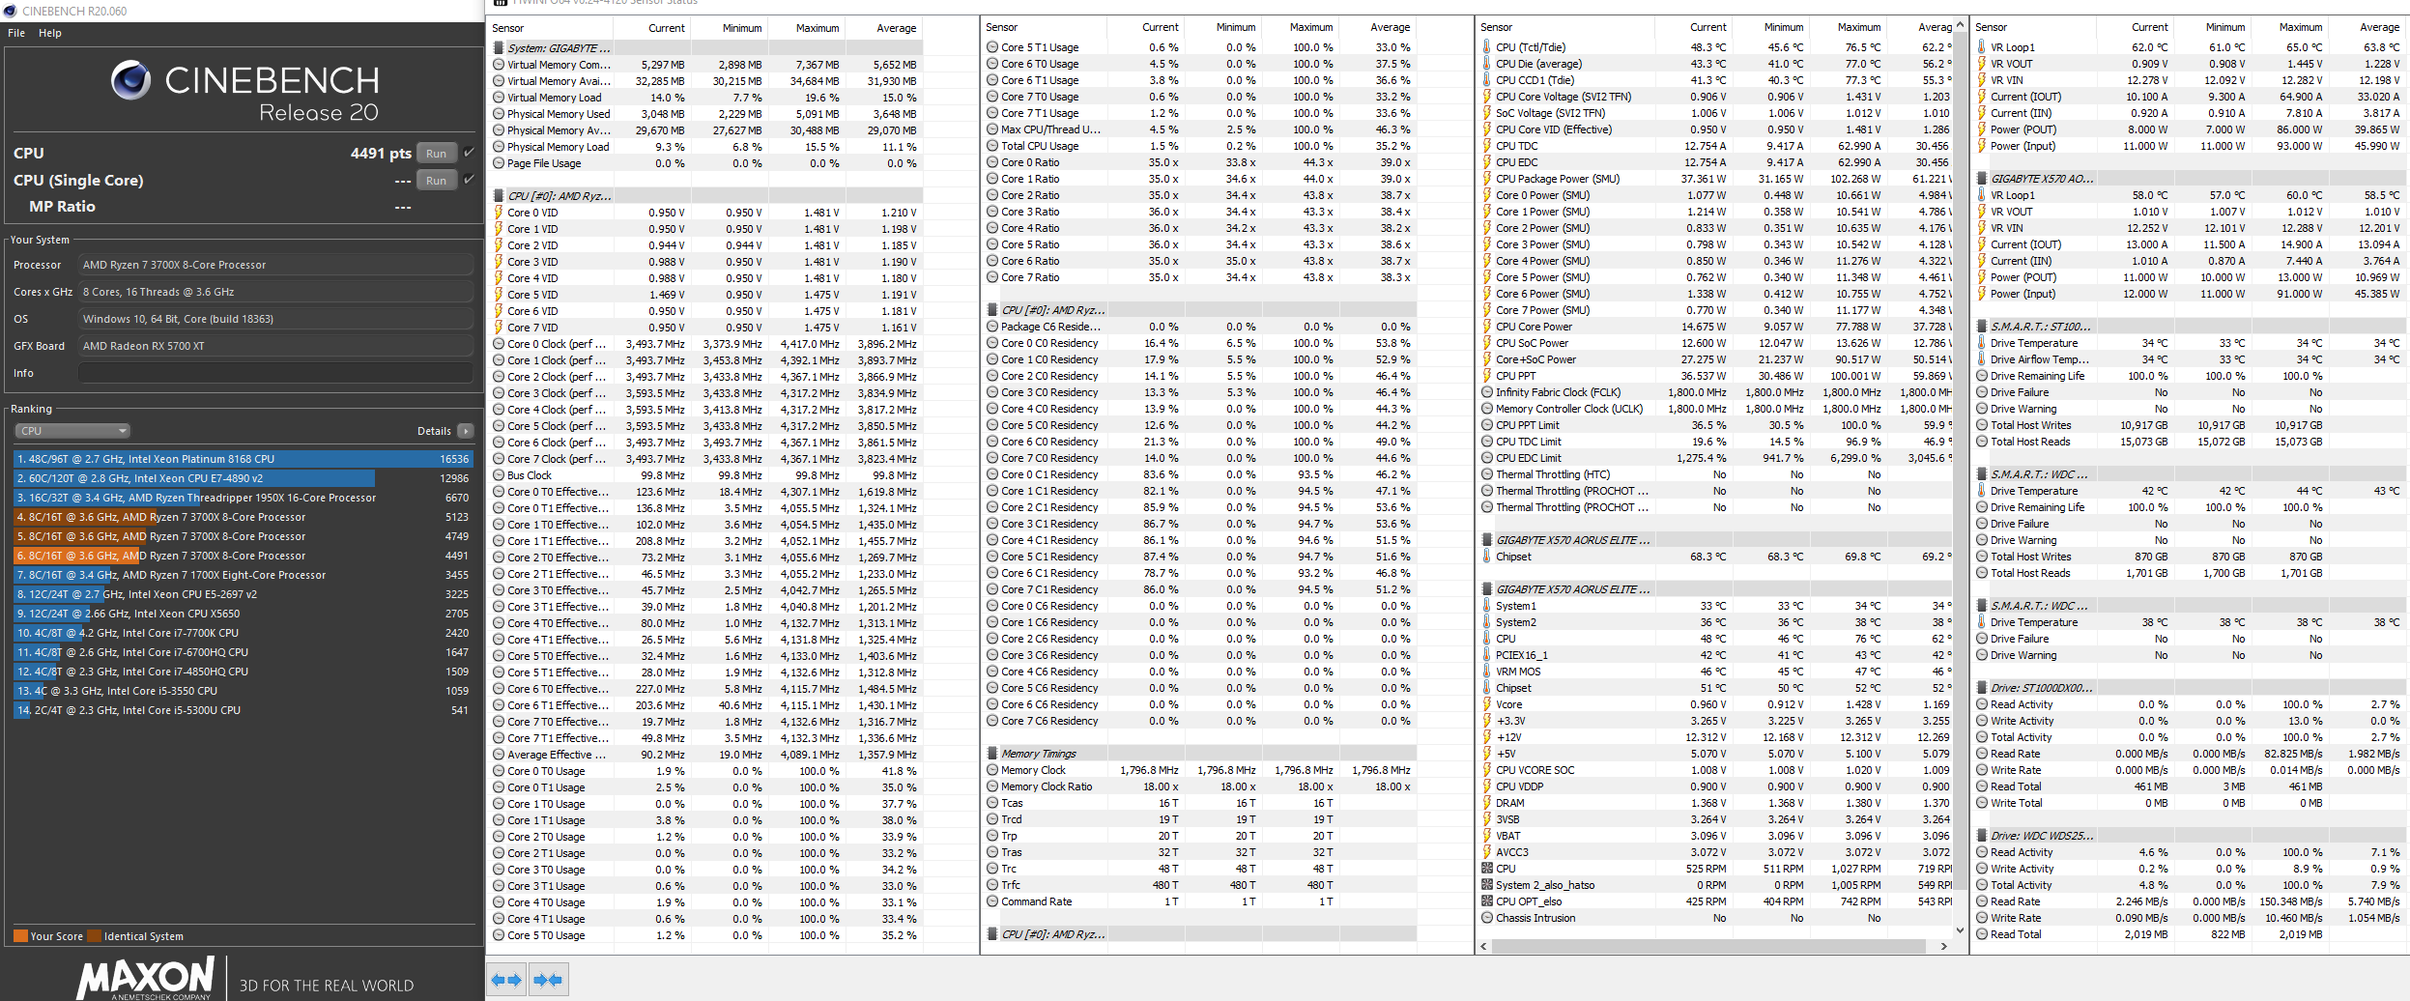Select the Command Rate sensor row

click(x=1201, y=901)
